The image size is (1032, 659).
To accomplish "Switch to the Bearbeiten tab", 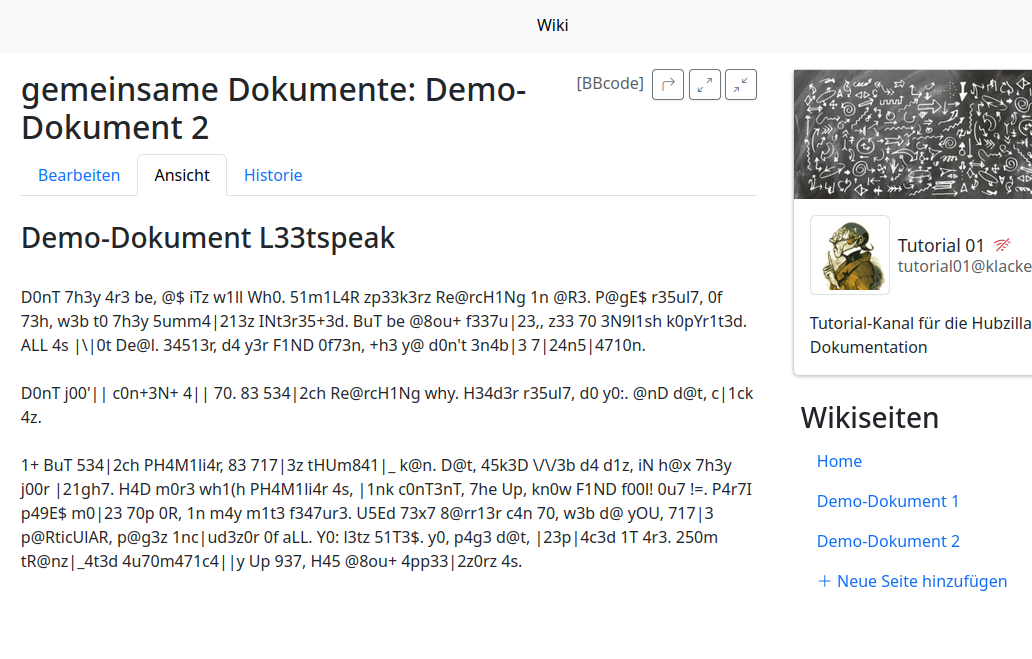I will (x=79, y=175).
